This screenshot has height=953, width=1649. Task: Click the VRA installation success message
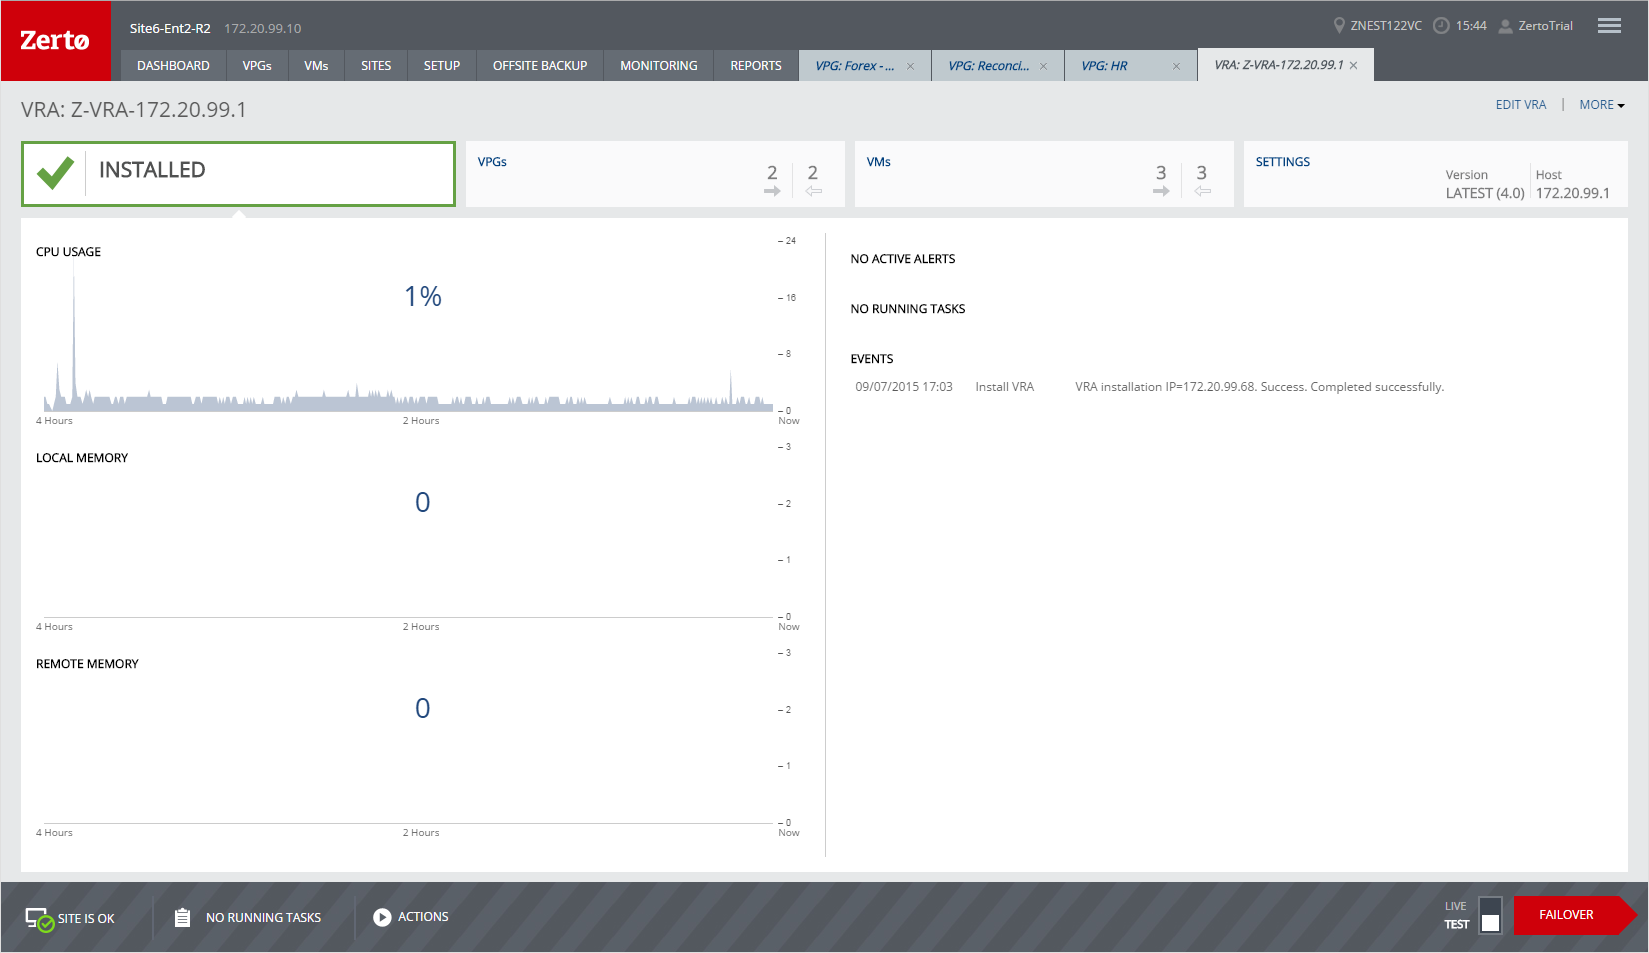click(x=1259, y=387)
